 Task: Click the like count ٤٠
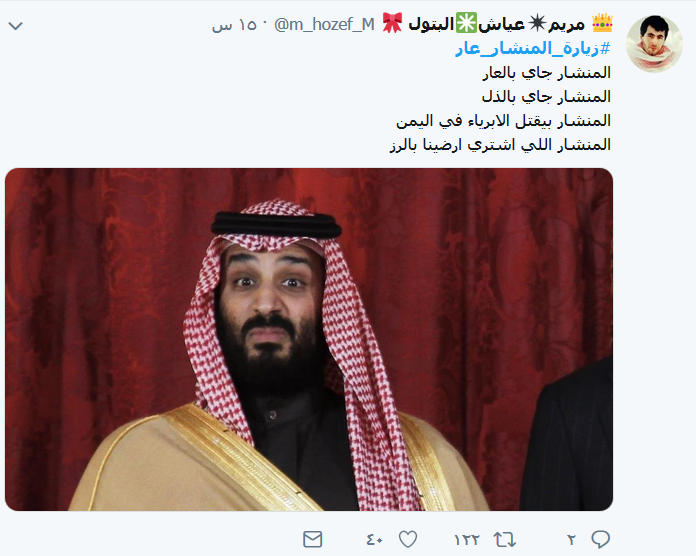374,539
